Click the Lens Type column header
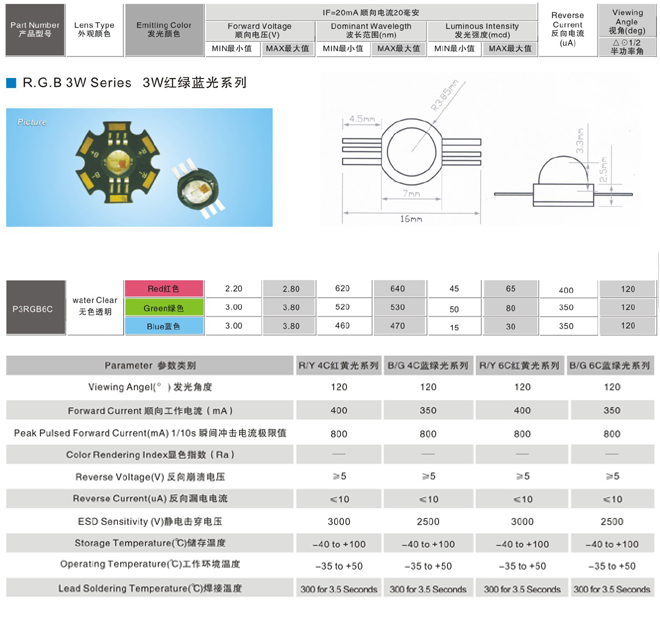 [x=94, y=29]
